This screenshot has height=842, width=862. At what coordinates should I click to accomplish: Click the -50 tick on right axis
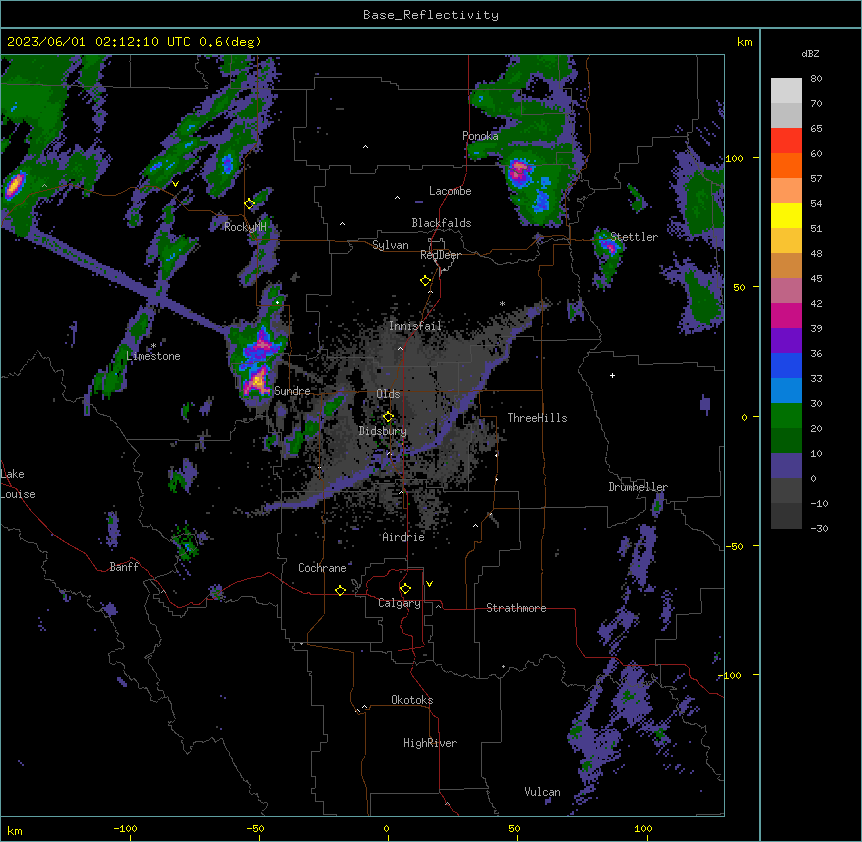click(734, 546)
